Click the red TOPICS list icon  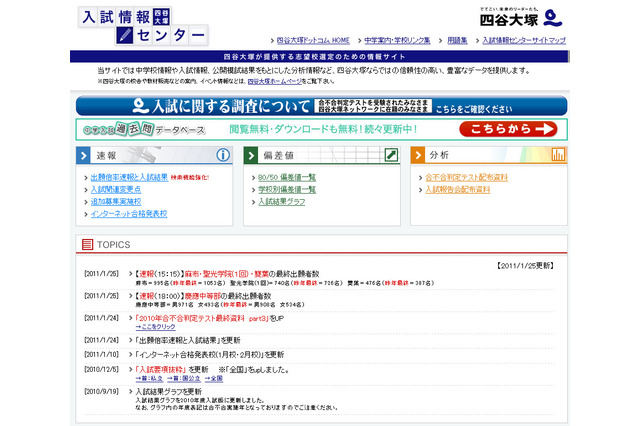pos(87,244)
